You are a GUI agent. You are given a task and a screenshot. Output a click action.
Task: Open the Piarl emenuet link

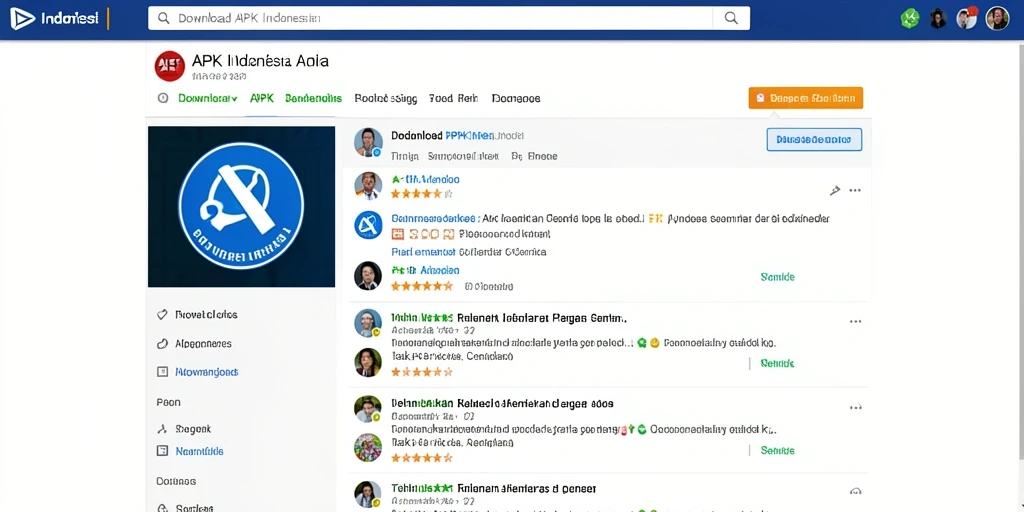pyautogui.click(x=423, y=251)
